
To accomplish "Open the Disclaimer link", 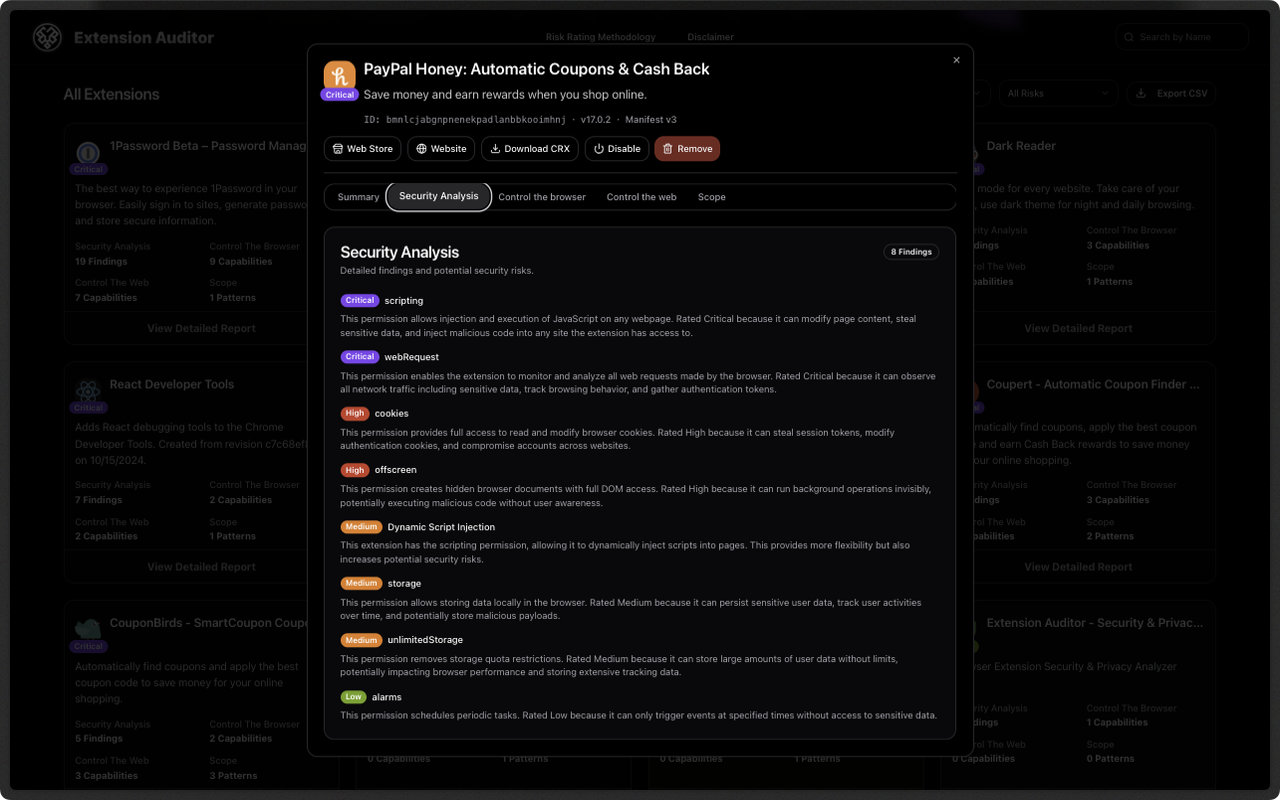I will pos(711,37).
